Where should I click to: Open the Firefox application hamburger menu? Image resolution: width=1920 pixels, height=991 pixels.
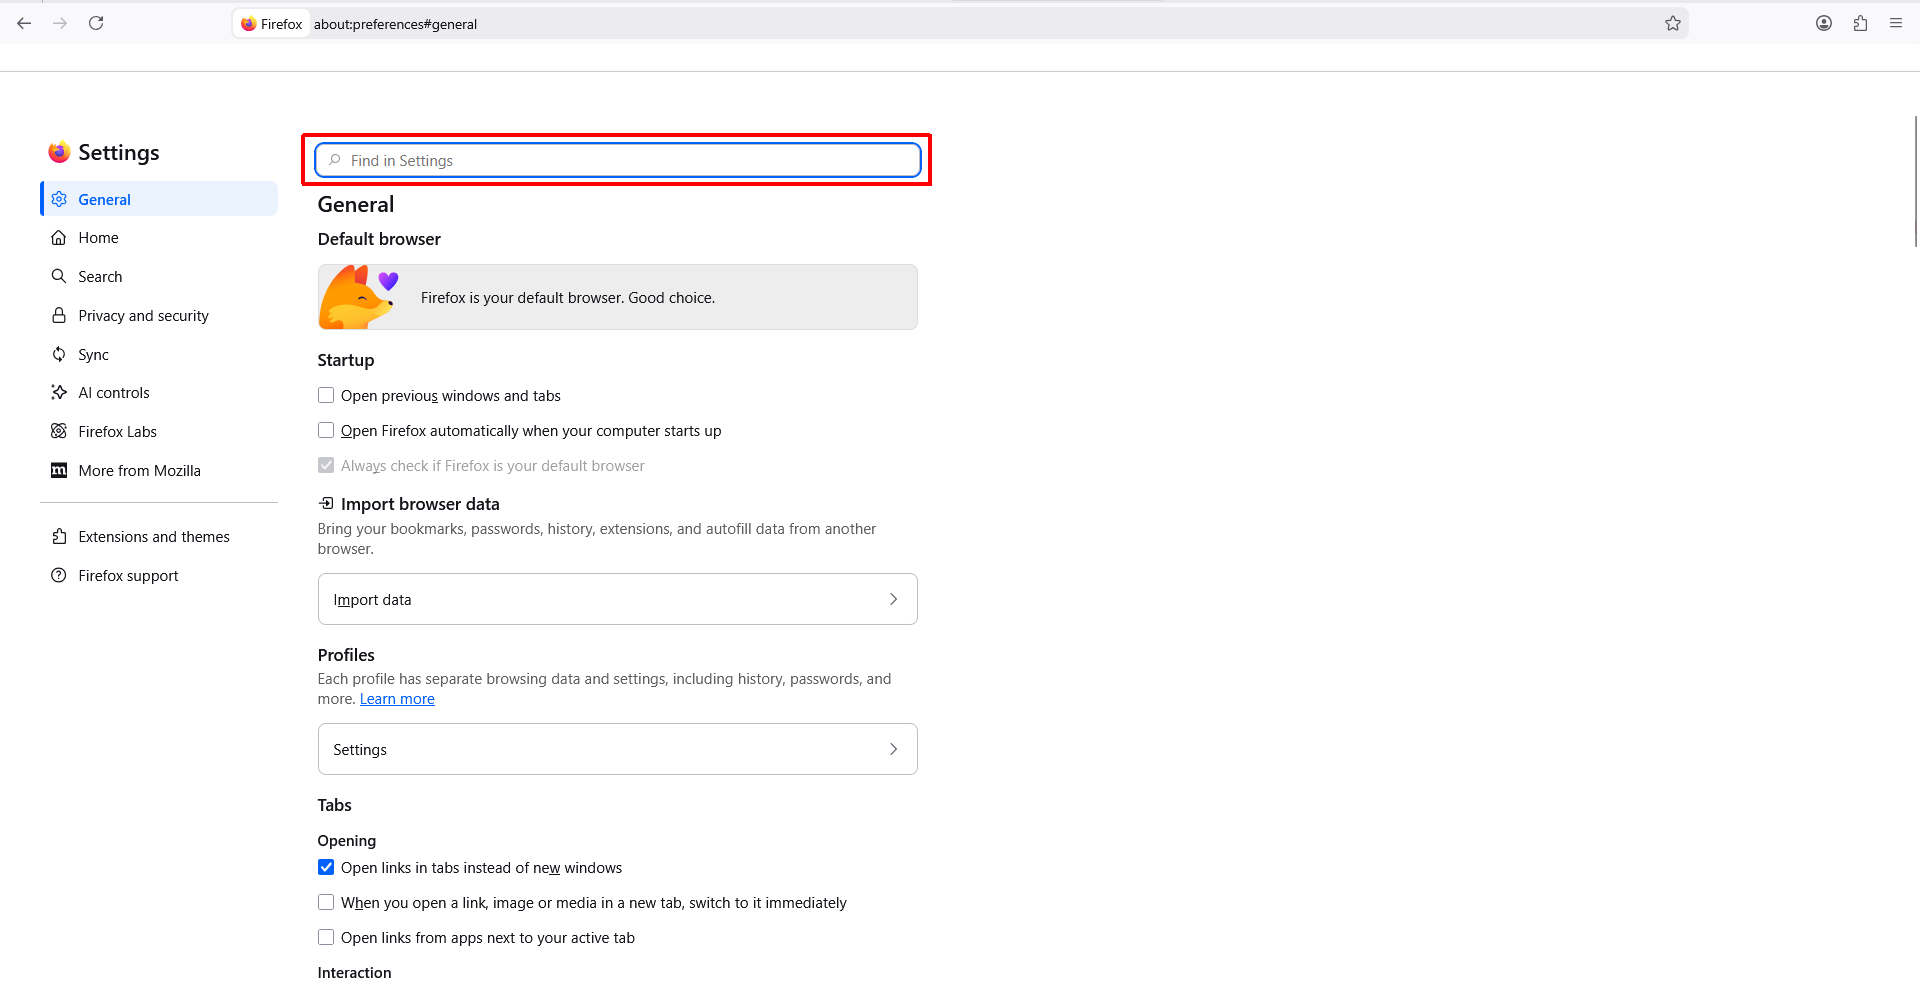[1896, 23]
